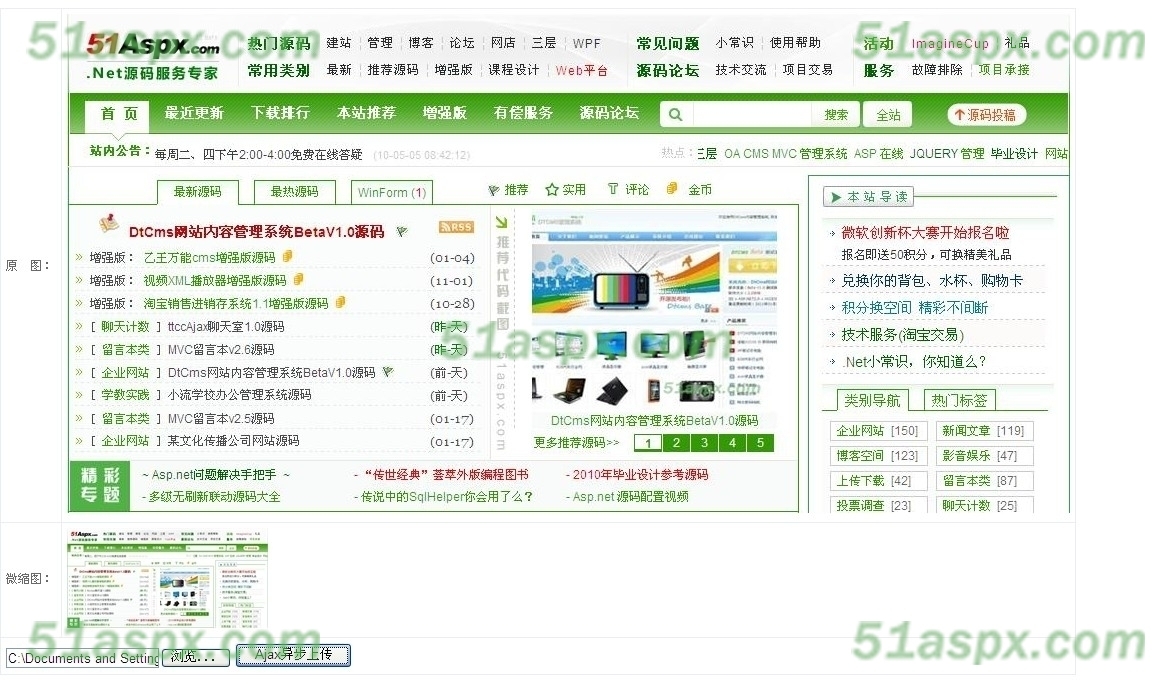1165x685 pixels.
Task: Click the 实用 star icon
Action: click(551, 190)
